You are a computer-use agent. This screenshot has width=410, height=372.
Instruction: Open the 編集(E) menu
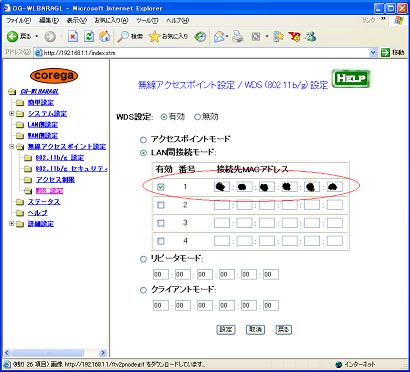coord(49,21)
